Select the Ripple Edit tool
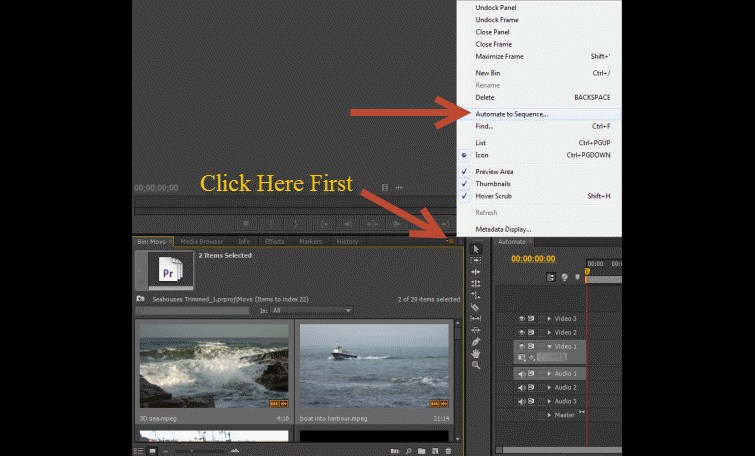755x456 pixels. 476,272
